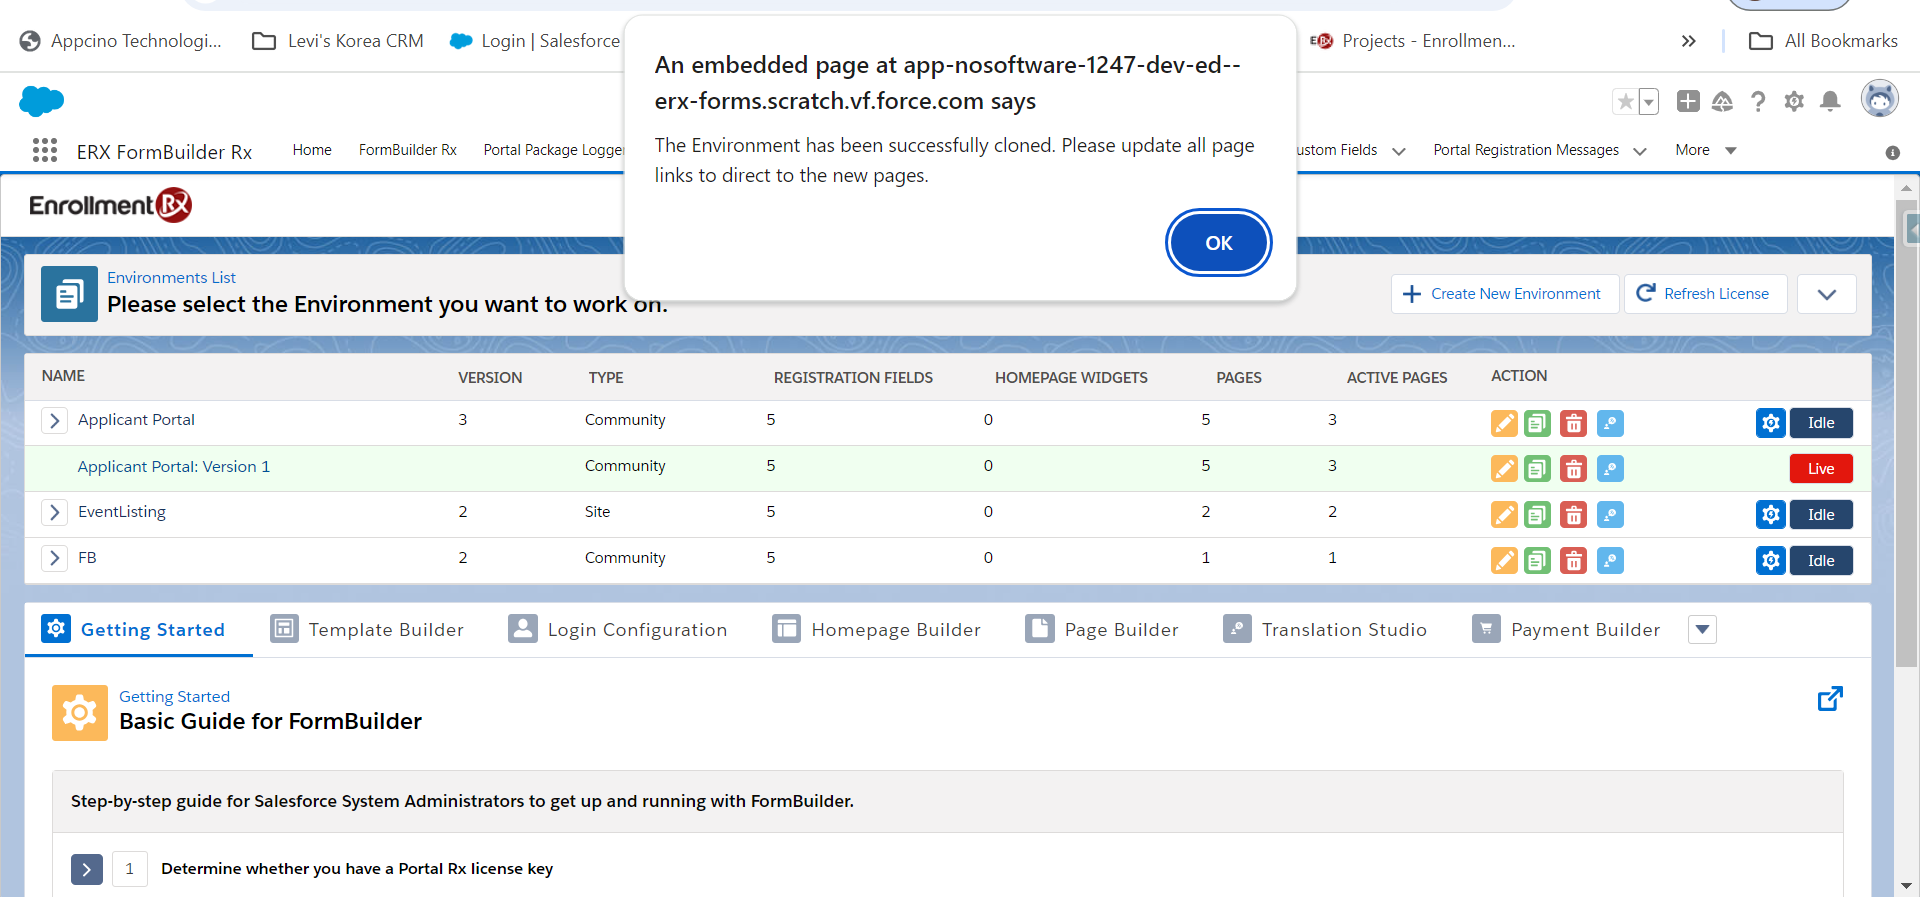
Task: Open the Basic Guide in new window icon
Action: 1830,699
